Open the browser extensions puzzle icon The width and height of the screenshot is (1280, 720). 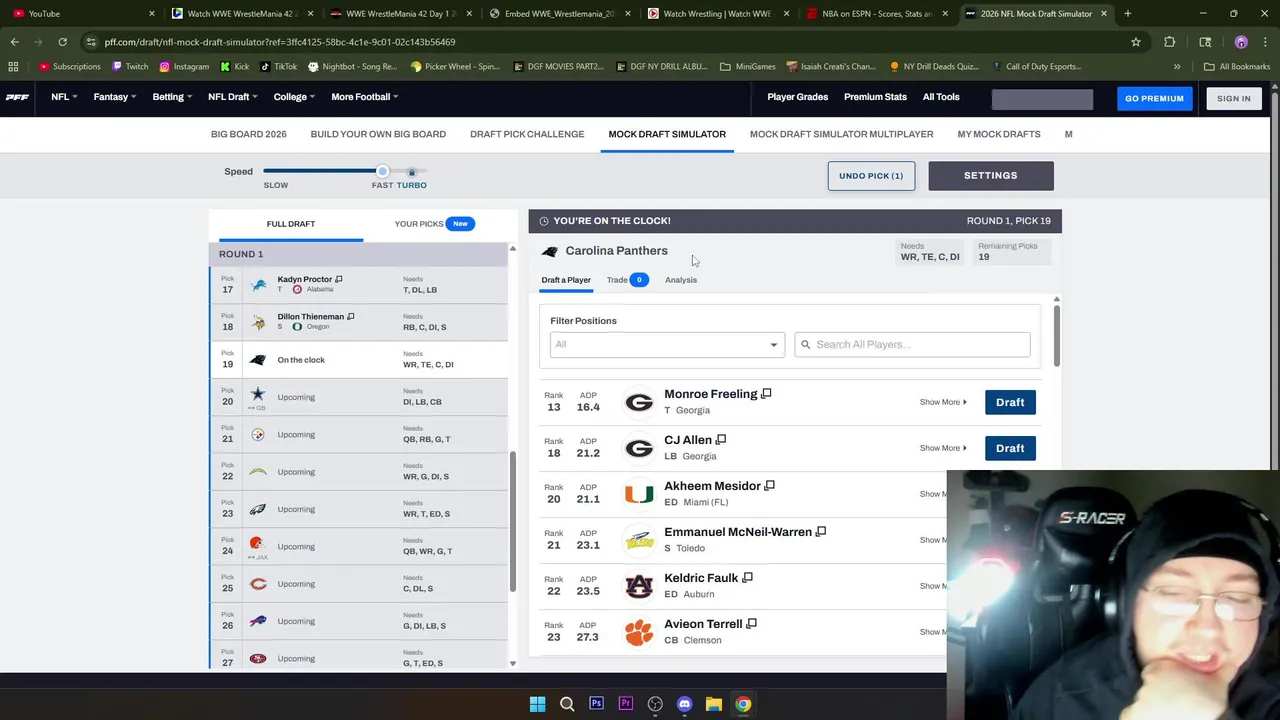pyautogui.click(x=1169, y=42)
